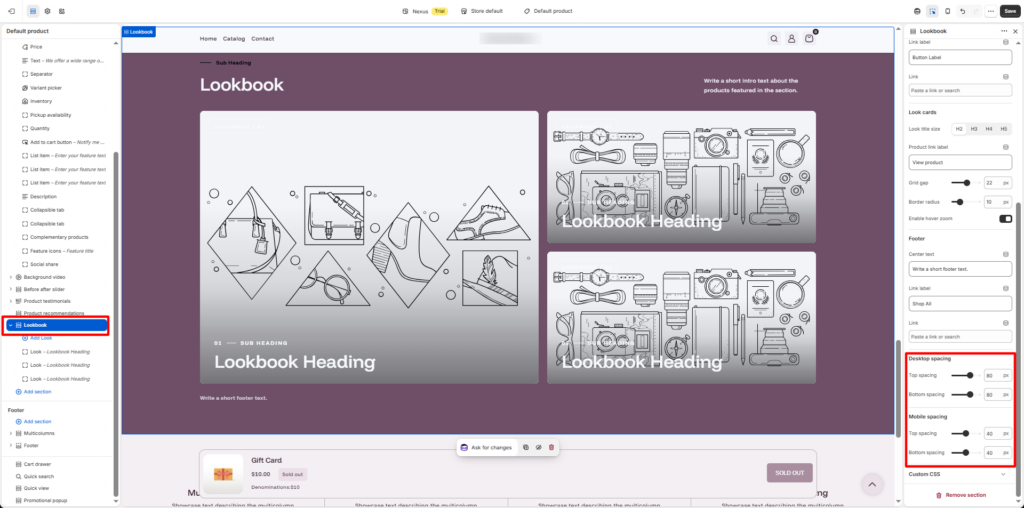This screenshot has height=508, width=1024.
Task: Expand the Product testimonials section
Action: click(x=10, y=301)
